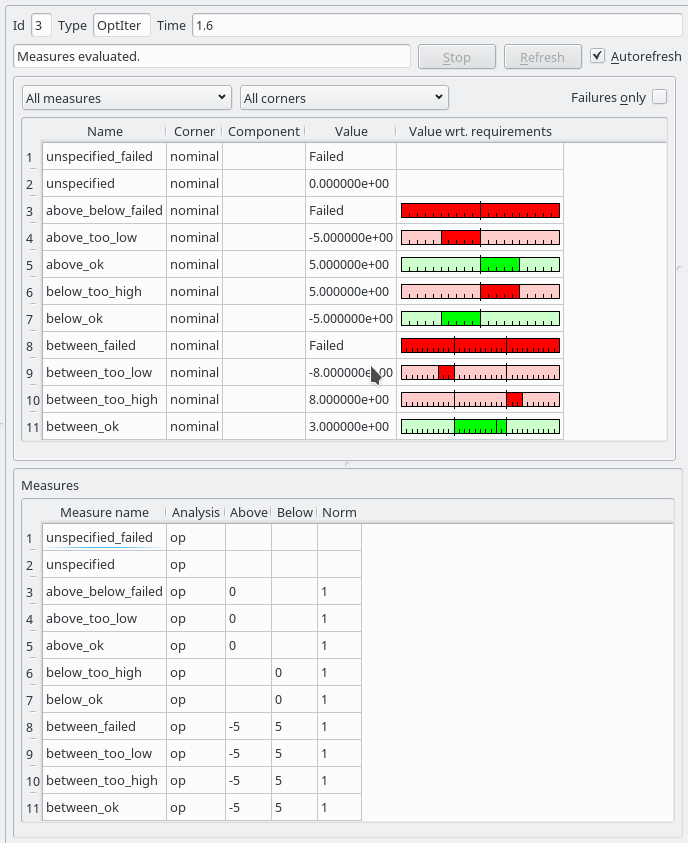Click the above_below_failed red bar
688x843 pixels.
tap(480, 211)
